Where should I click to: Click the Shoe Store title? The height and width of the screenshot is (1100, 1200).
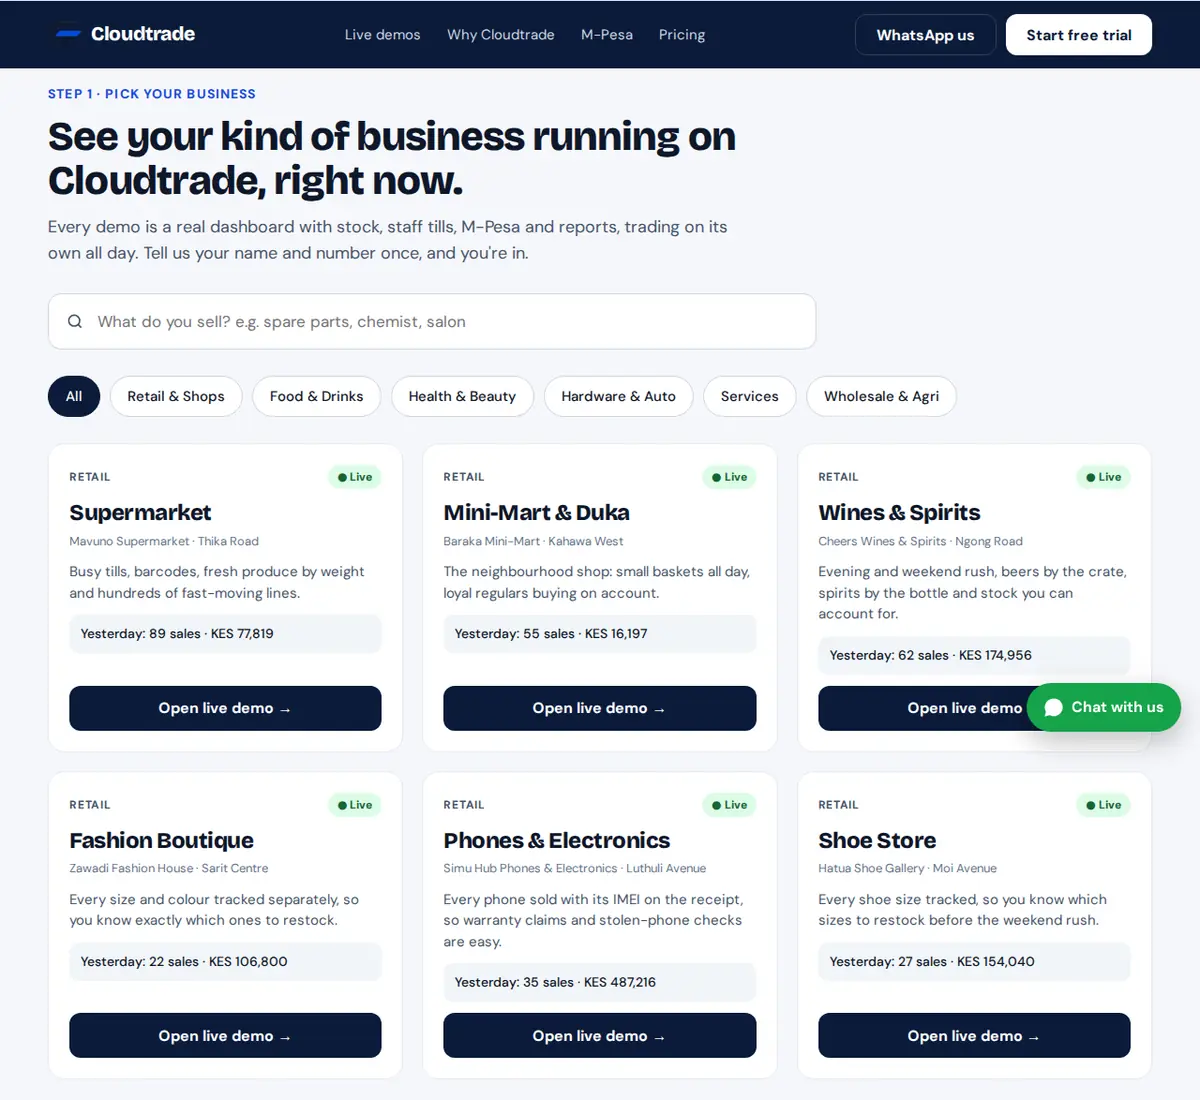877,841
